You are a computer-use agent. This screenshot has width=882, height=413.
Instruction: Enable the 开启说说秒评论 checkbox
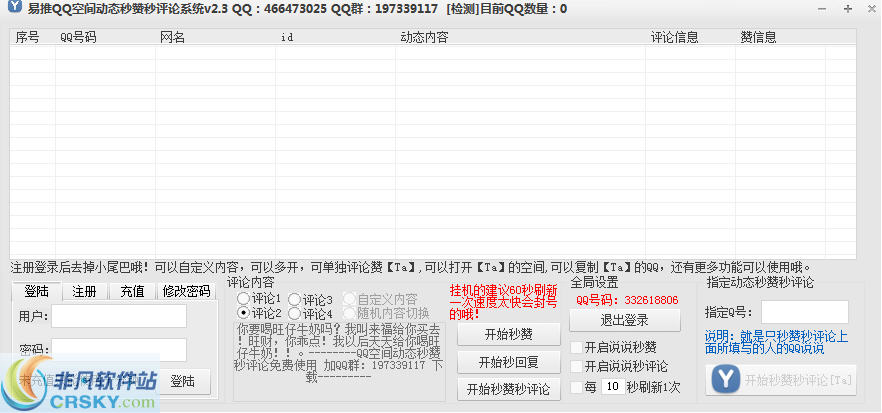click(x=577, y=367)
